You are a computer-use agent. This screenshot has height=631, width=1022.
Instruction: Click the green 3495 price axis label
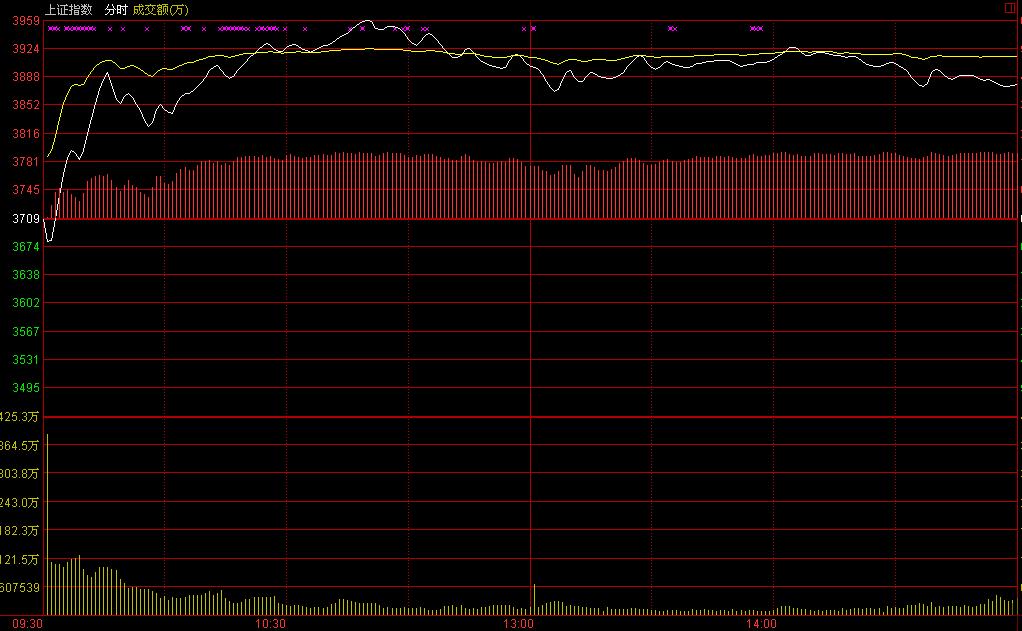coord(27,388)
